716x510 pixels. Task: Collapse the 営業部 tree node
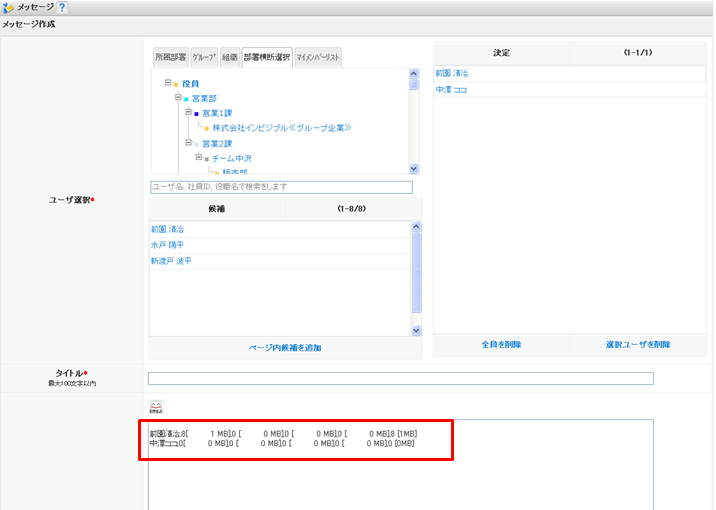176,99
